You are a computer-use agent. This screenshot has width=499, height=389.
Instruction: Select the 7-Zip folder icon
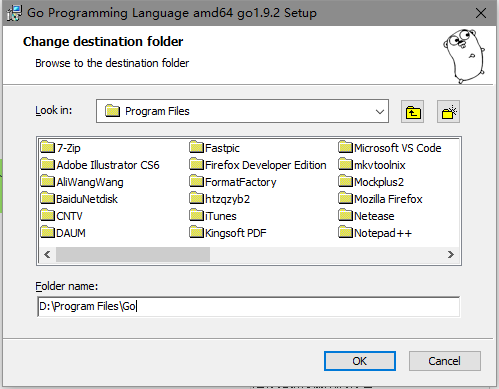47,147
